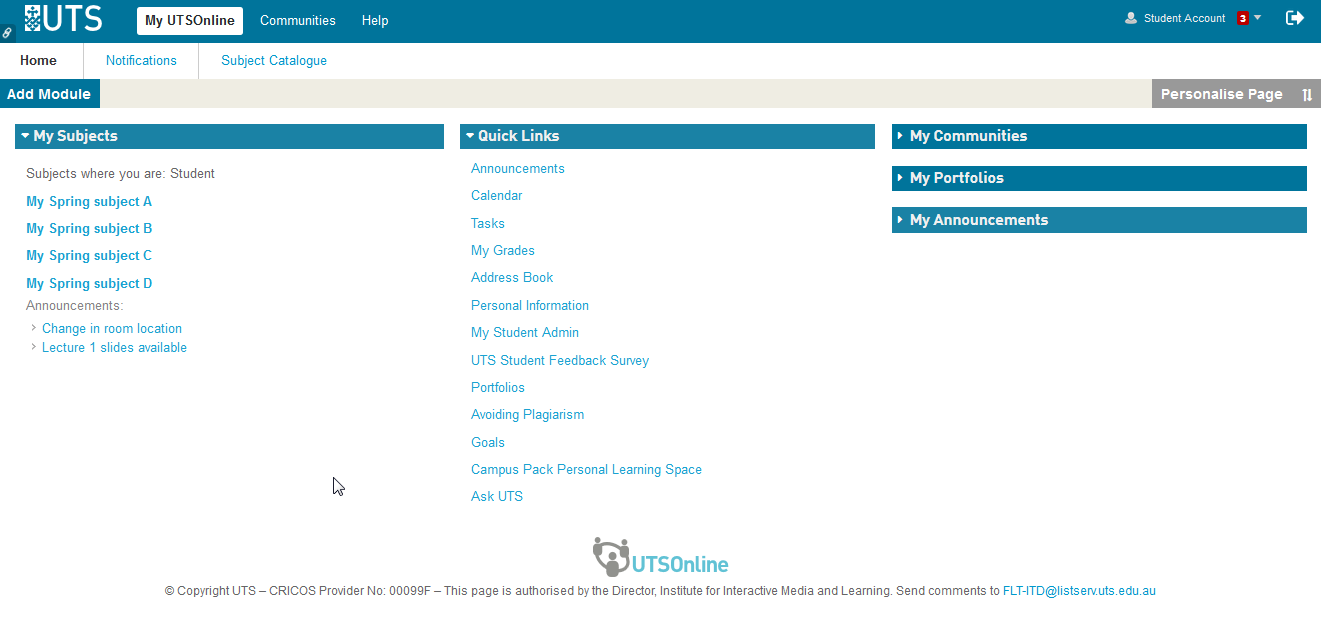Open Lecture 1 slides available announcement
The image size is (1321, 619).
point(114,347)
